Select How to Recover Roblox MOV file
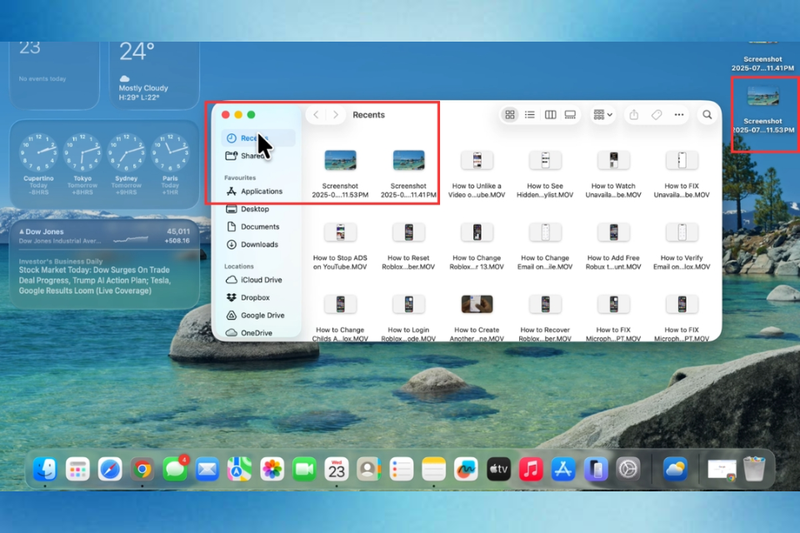Image resolution: width=800 pixels, height=533 pixels. 545,317
